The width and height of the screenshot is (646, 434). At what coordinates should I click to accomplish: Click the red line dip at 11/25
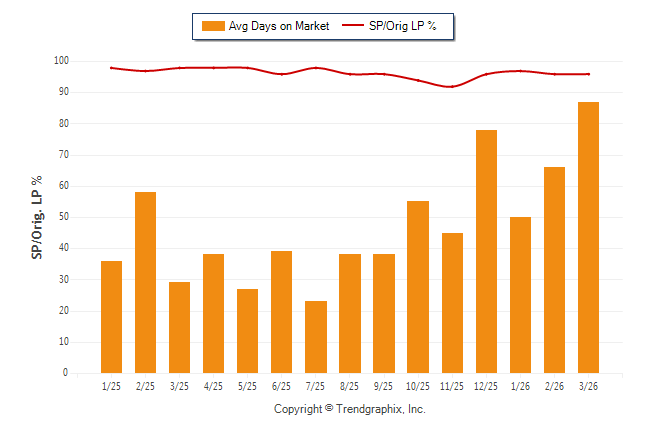452,87
